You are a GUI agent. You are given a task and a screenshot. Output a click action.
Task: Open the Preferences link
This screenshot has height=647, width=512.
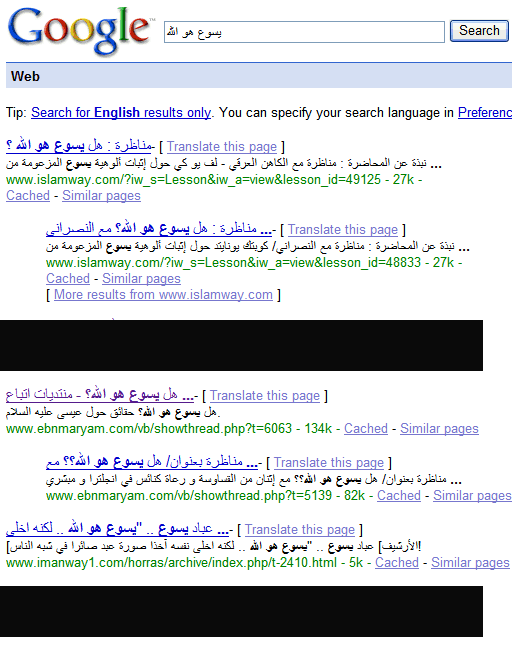[485, 112]
